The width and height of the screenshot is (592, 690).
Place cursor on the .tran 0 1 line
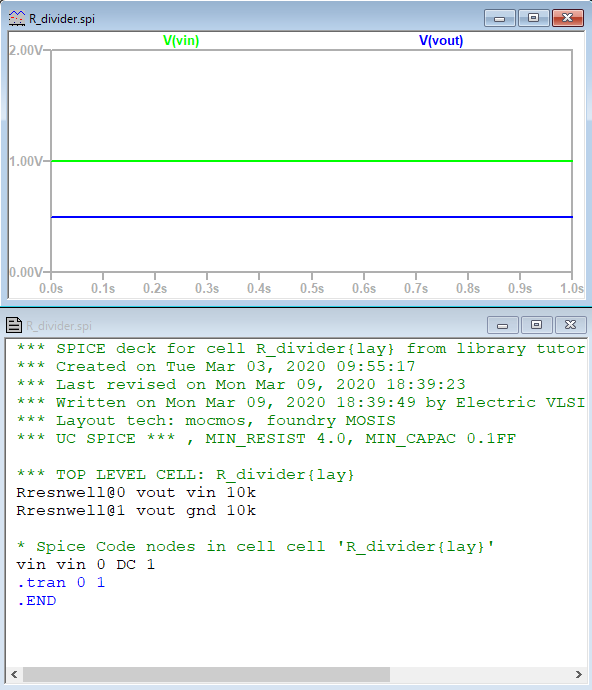[61, 583]
